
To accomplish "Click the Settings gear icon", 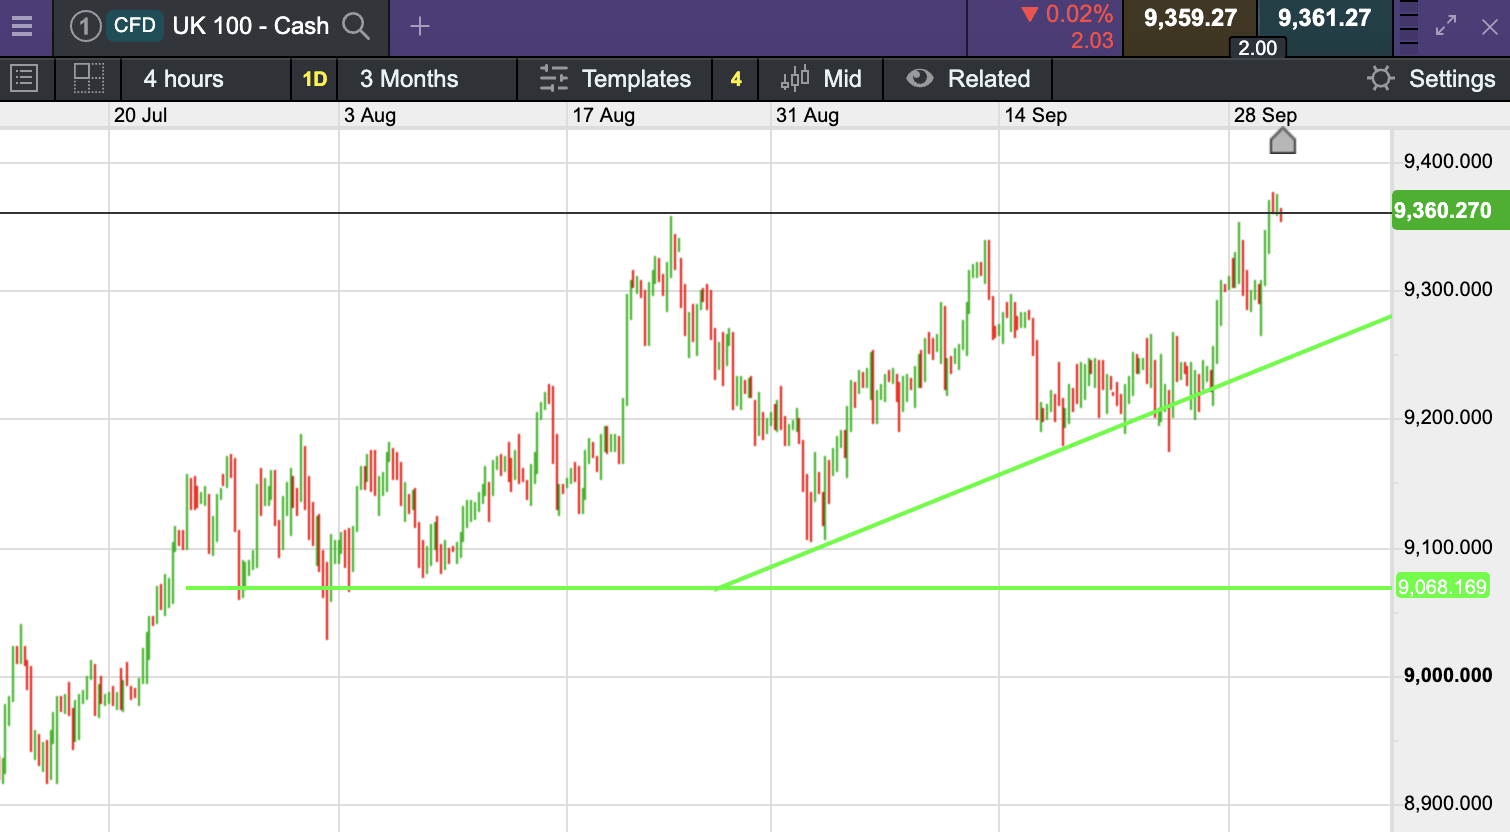I will (1380, 78).
